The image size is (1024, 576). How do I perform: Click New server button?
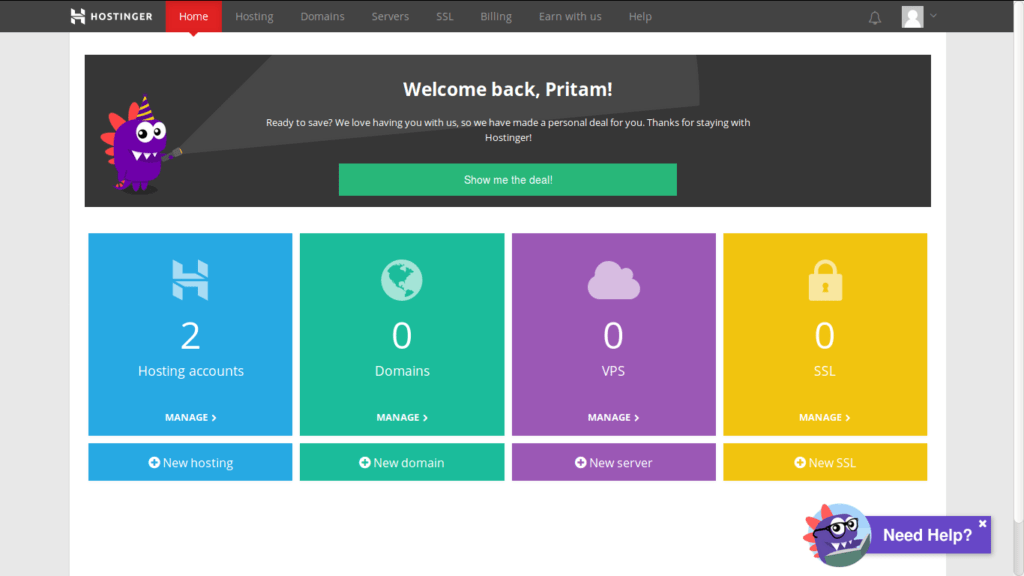pos(613,462)
